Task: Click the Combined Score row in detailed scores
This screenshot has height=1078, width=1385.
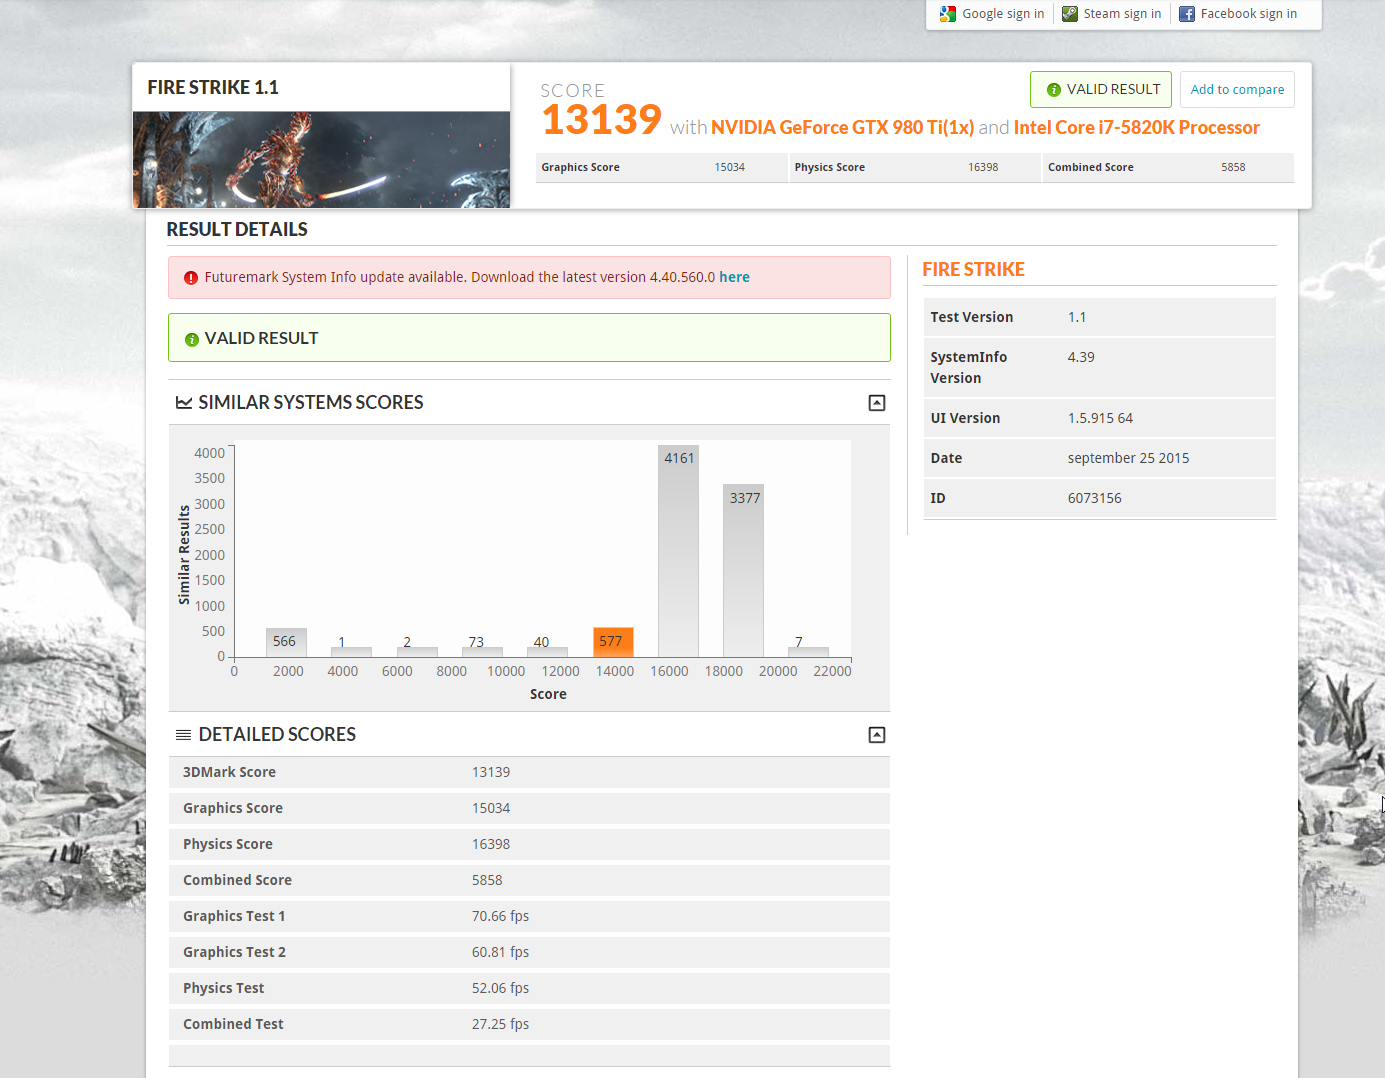Action: pos(529,880)
